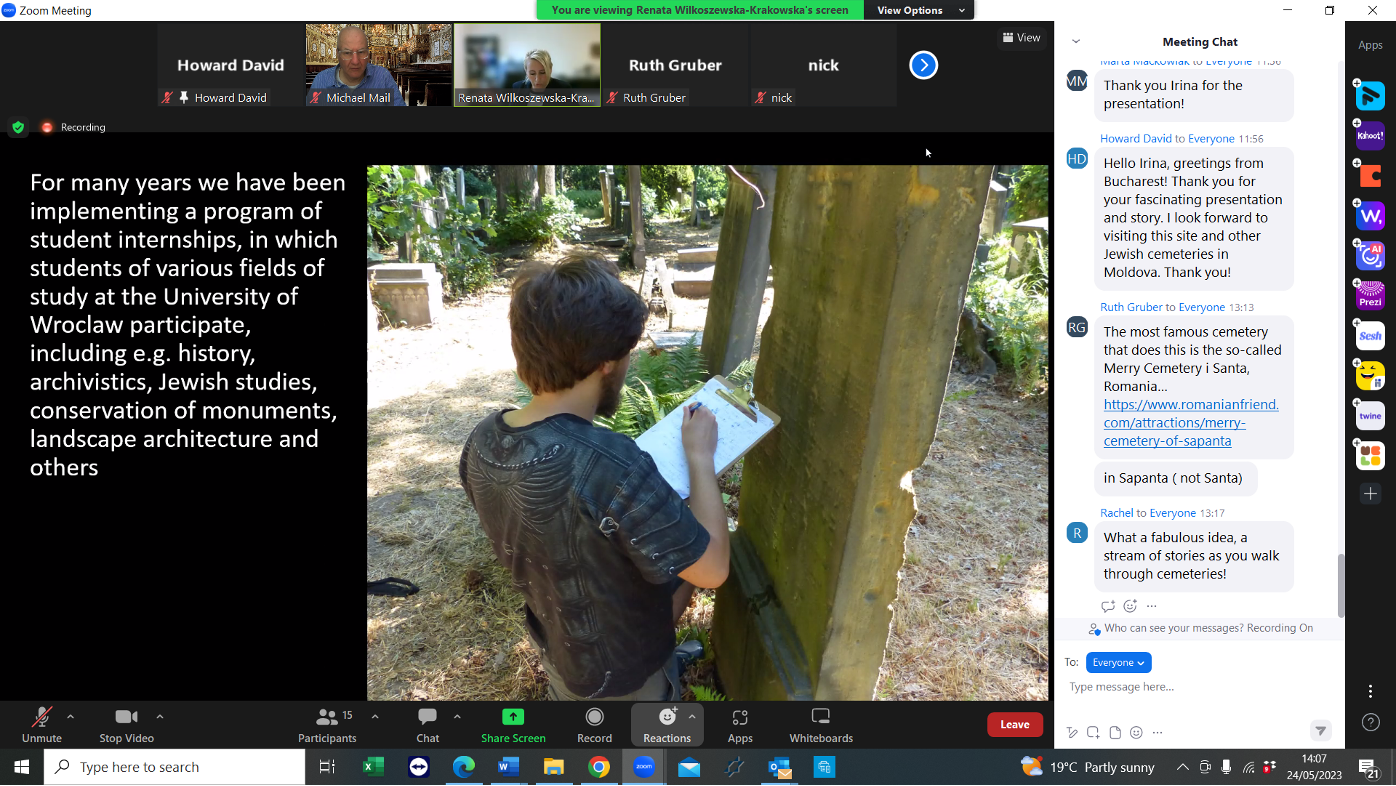Image resolution: width=1396 pixels, height=786 pixels.
Task: Open the Everyone recipient dropdown
Action: [x=1118, y=662]
